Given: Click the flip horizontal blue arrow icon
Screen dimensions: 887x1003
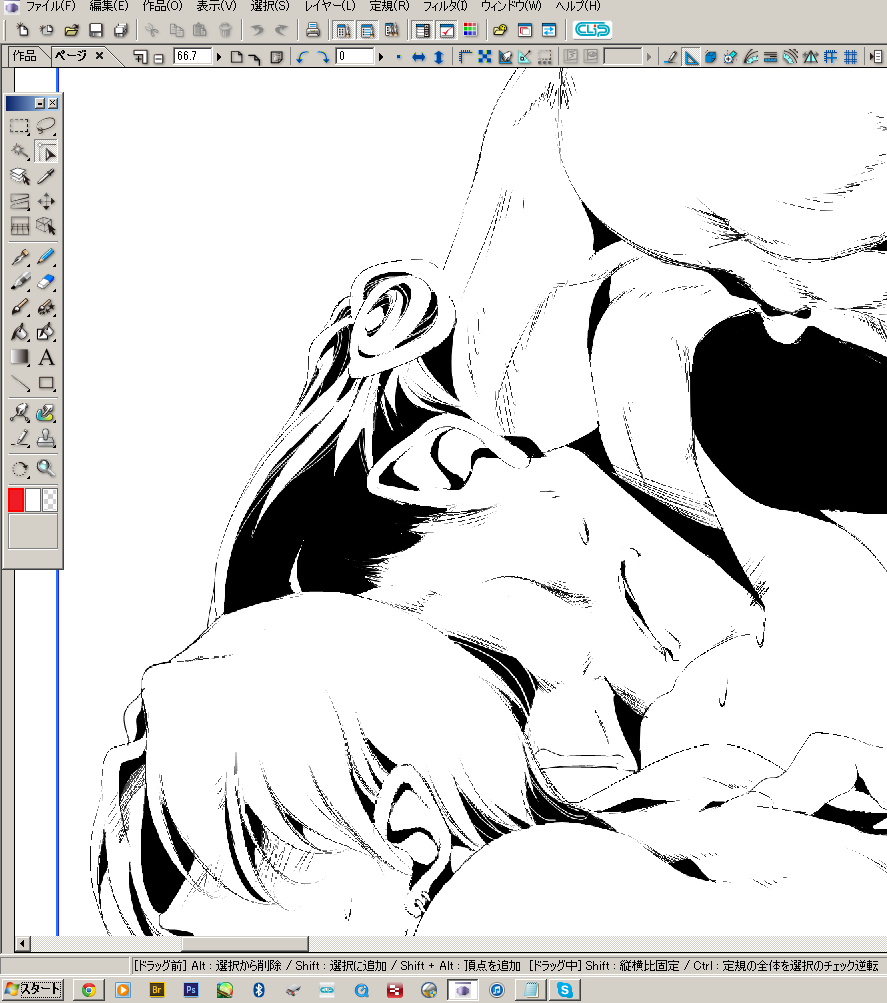Looking at the screenshot, I should point(418,57).
